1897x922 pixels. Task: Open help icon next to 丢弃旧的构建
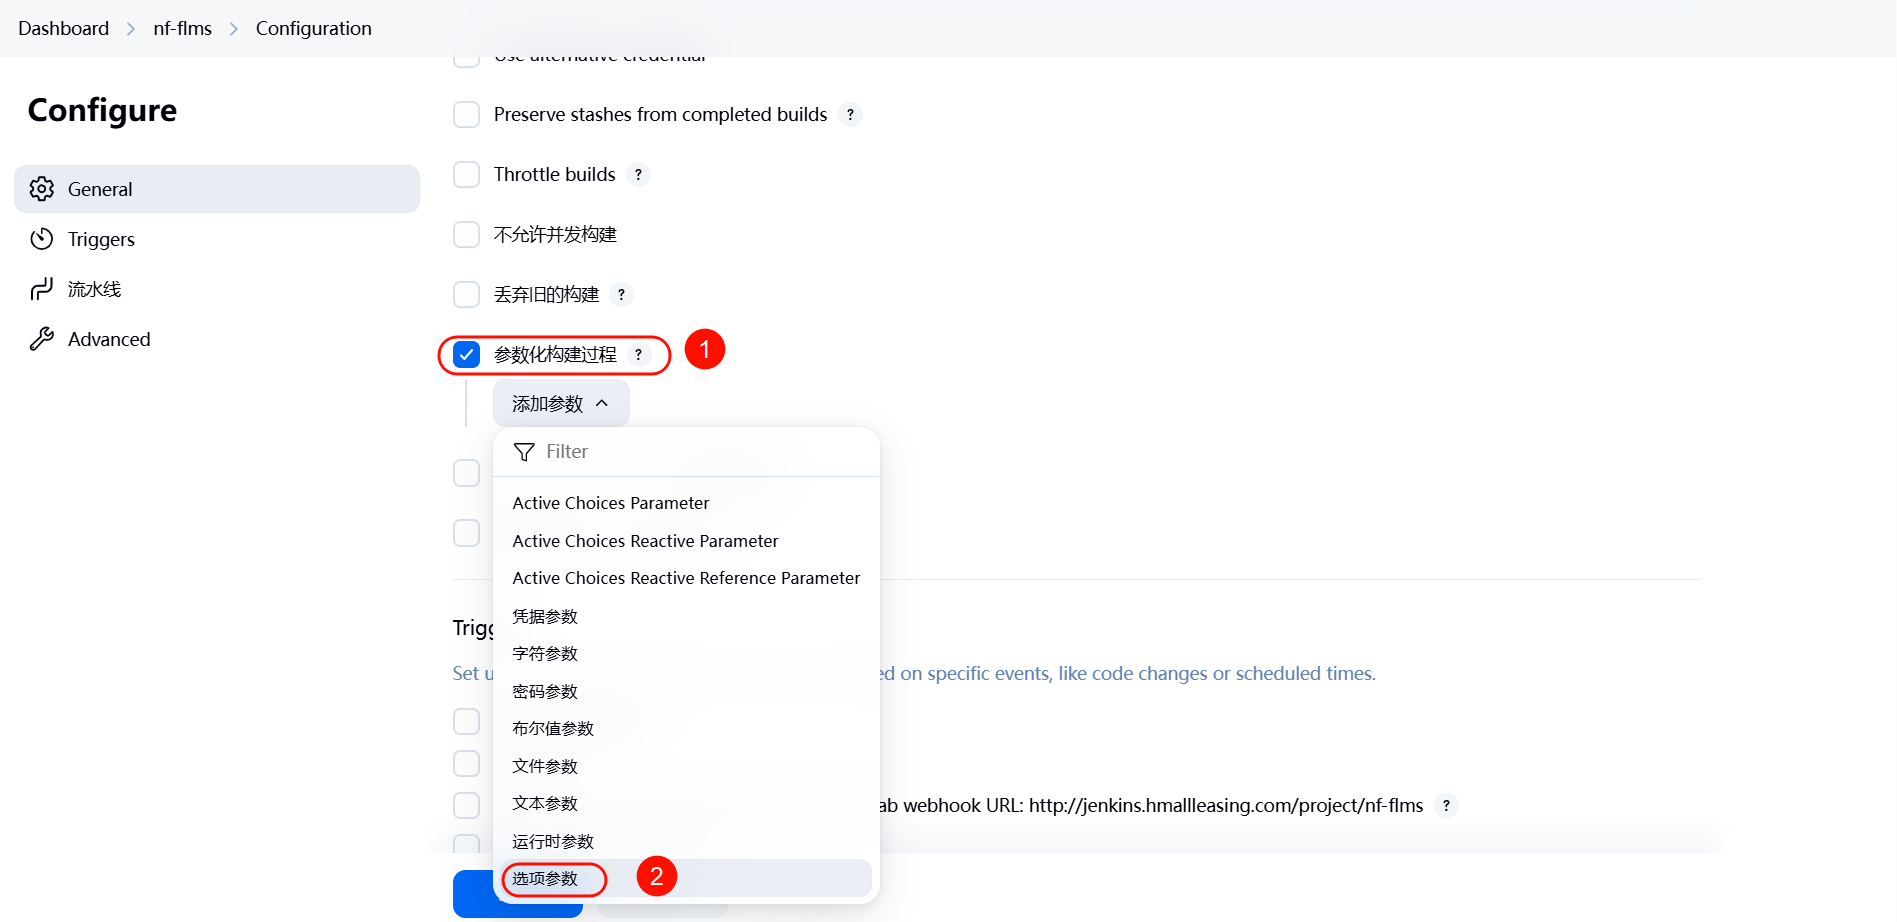(621, 295)
